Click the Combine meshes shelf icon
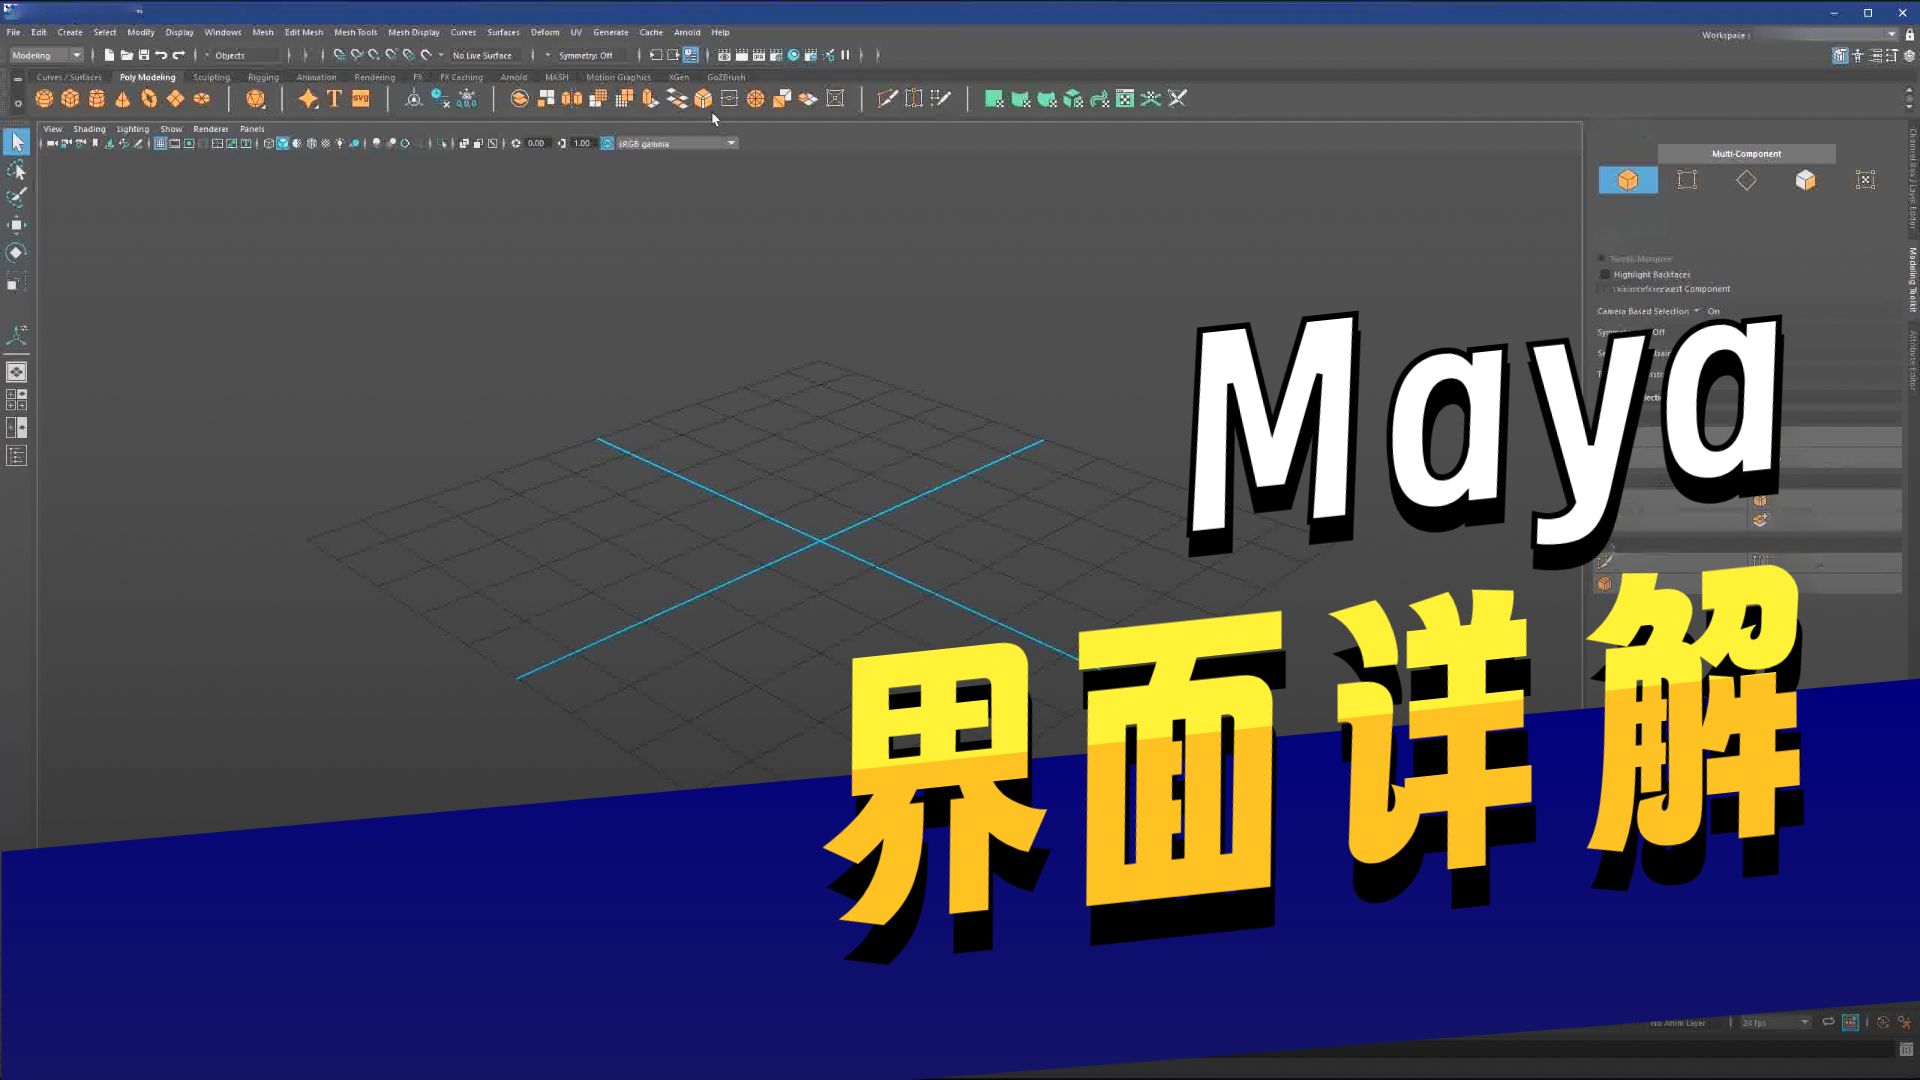 519,98
